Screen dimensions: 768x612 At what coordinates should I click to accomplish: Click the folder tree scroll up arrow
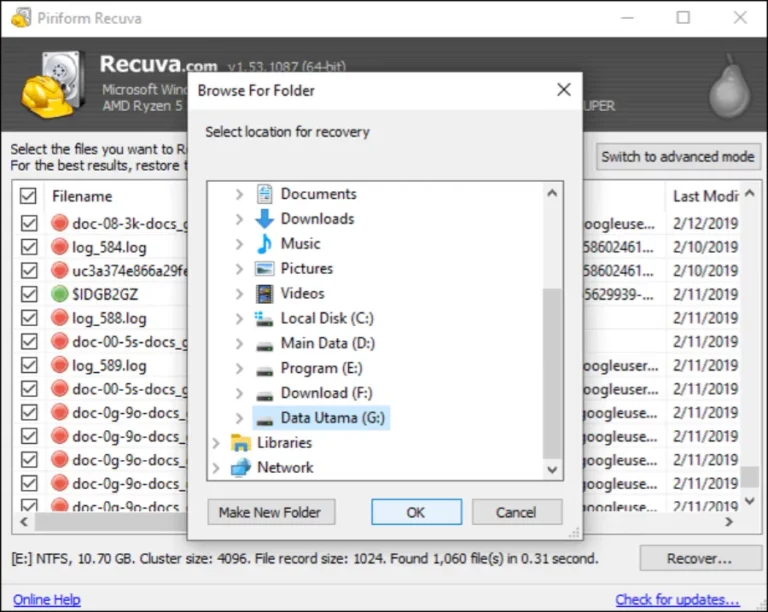tap(552, 193)
